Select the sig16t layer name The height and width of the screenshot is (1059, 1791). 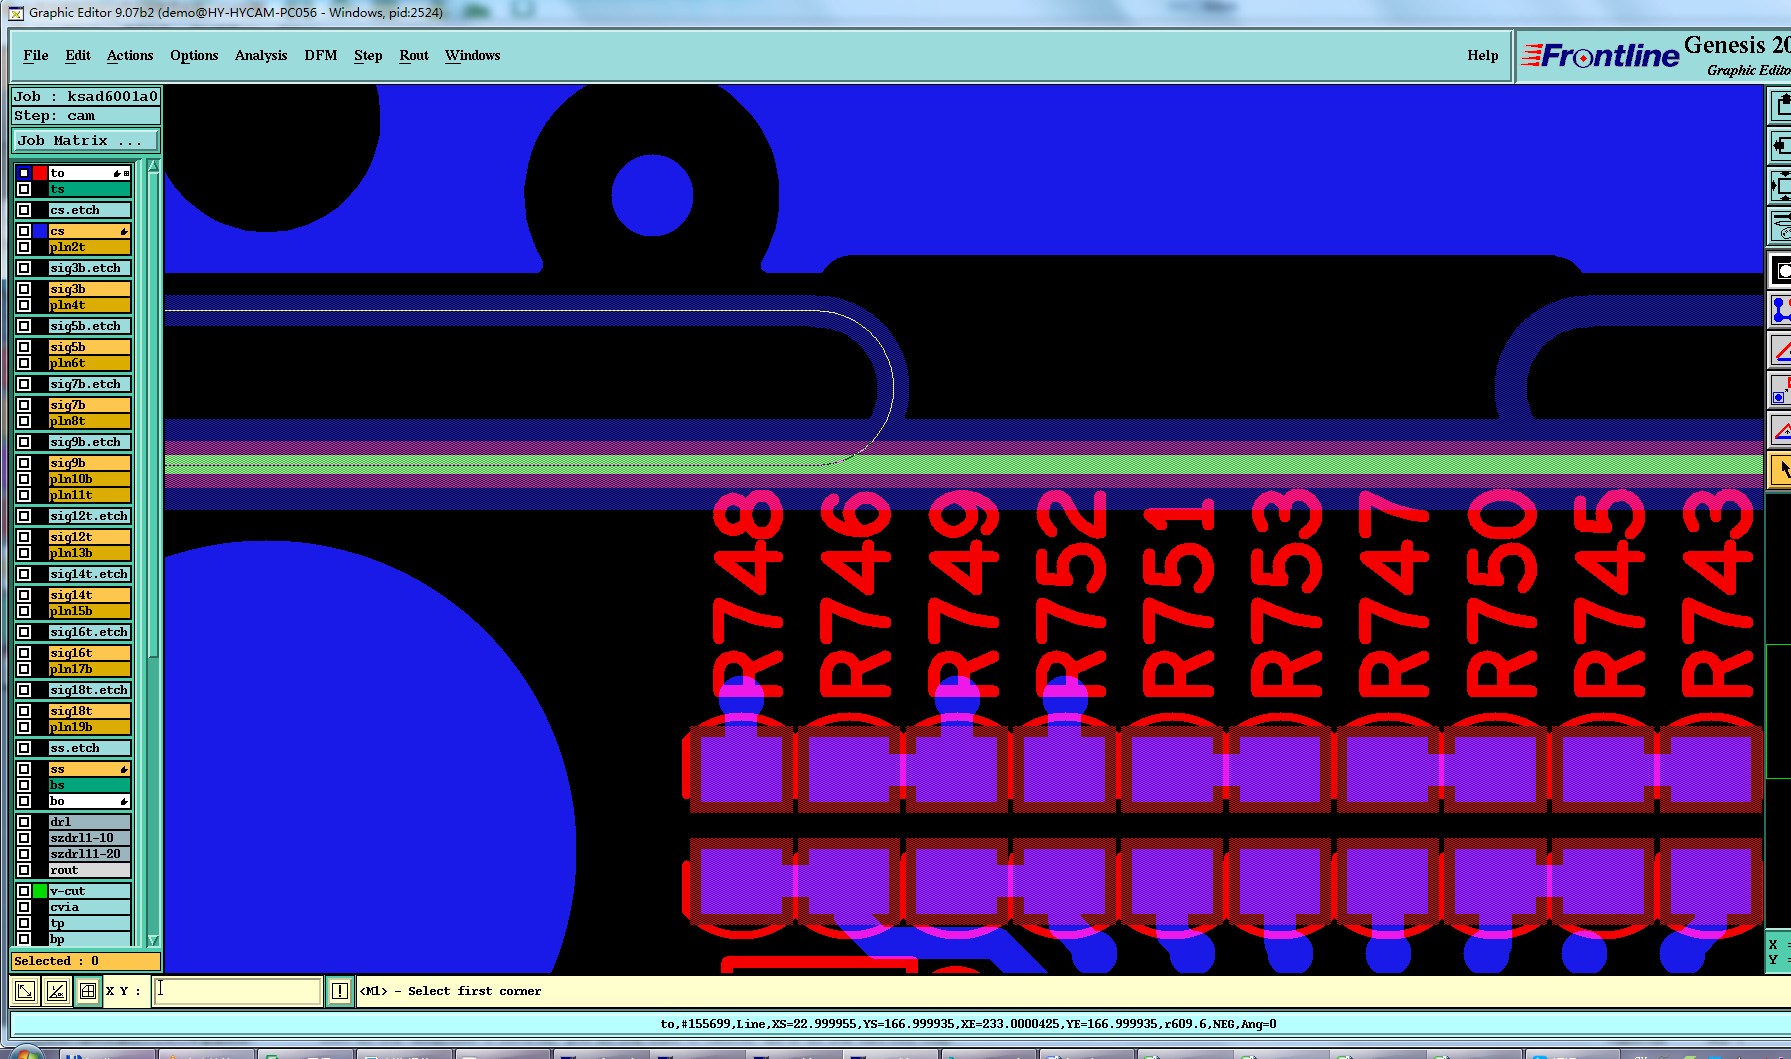coord(89,653)
